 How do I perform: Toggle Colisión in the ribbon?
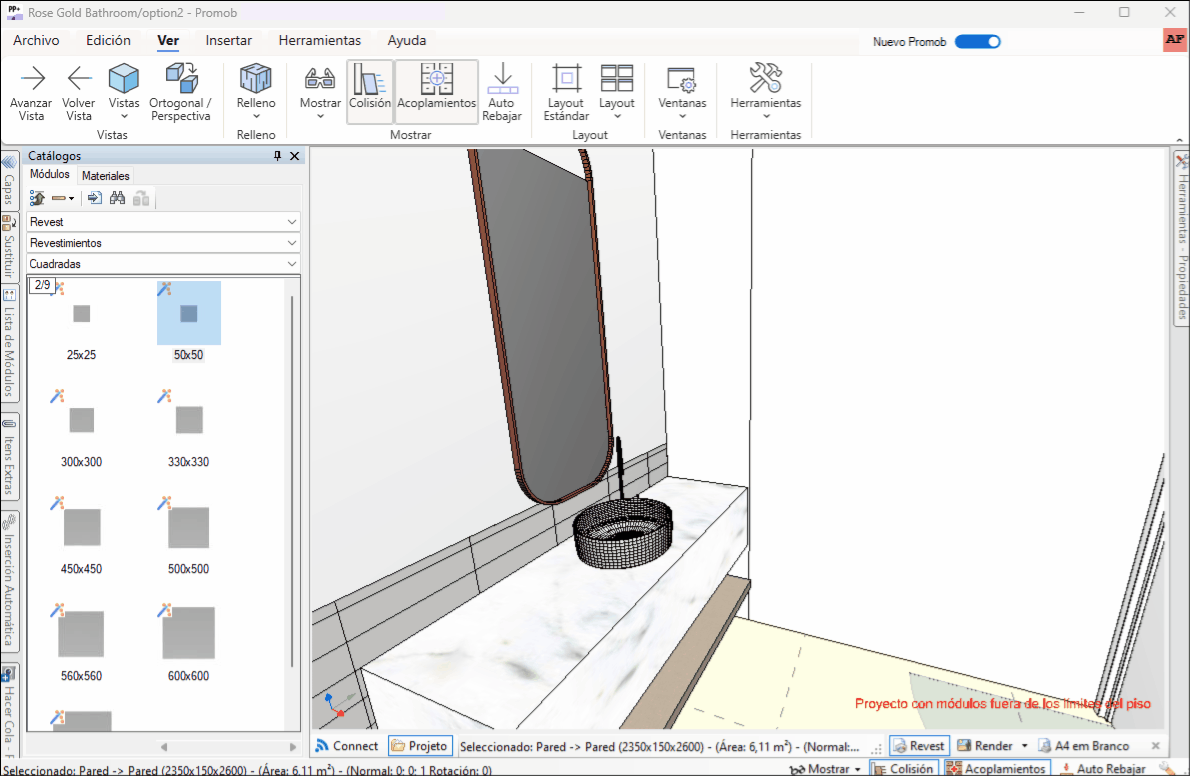[370, 92]
